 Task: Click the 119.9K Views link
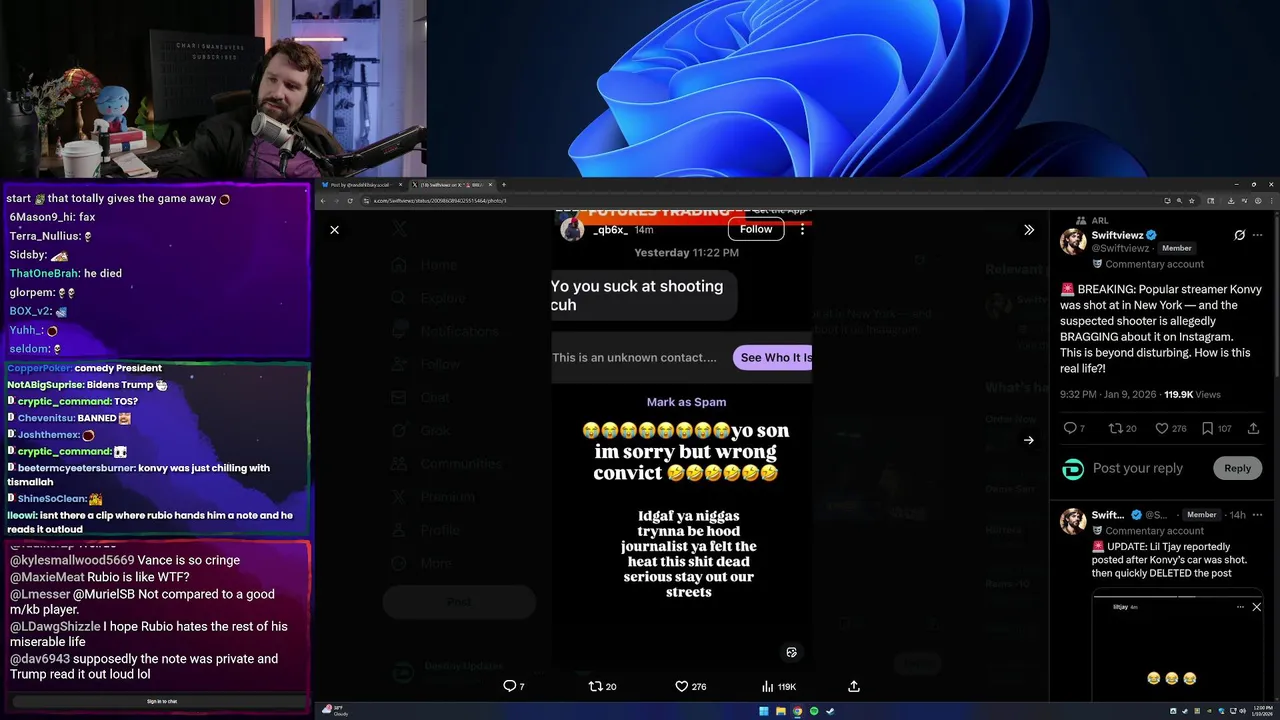click(1192, 395)
